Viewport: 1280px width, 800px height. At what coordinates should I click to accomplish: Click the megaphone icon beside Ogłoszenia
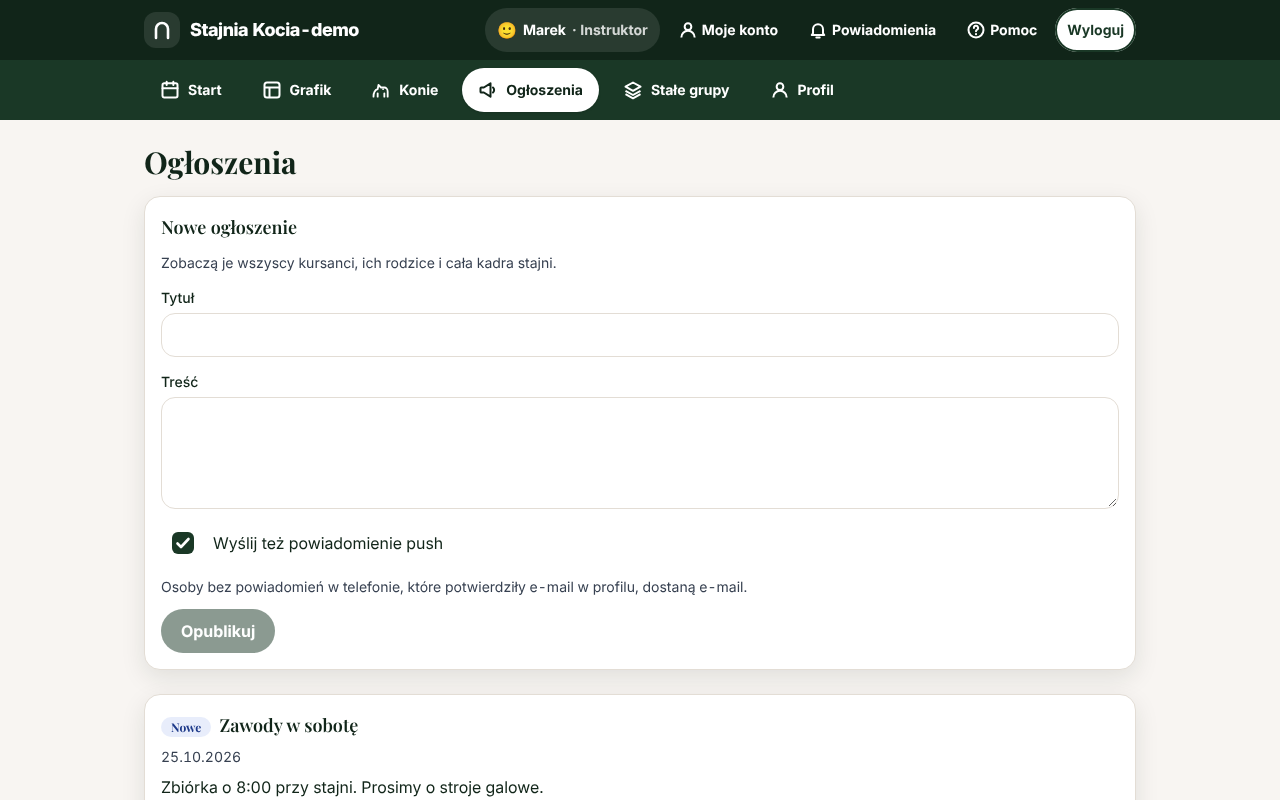(488, 90)
